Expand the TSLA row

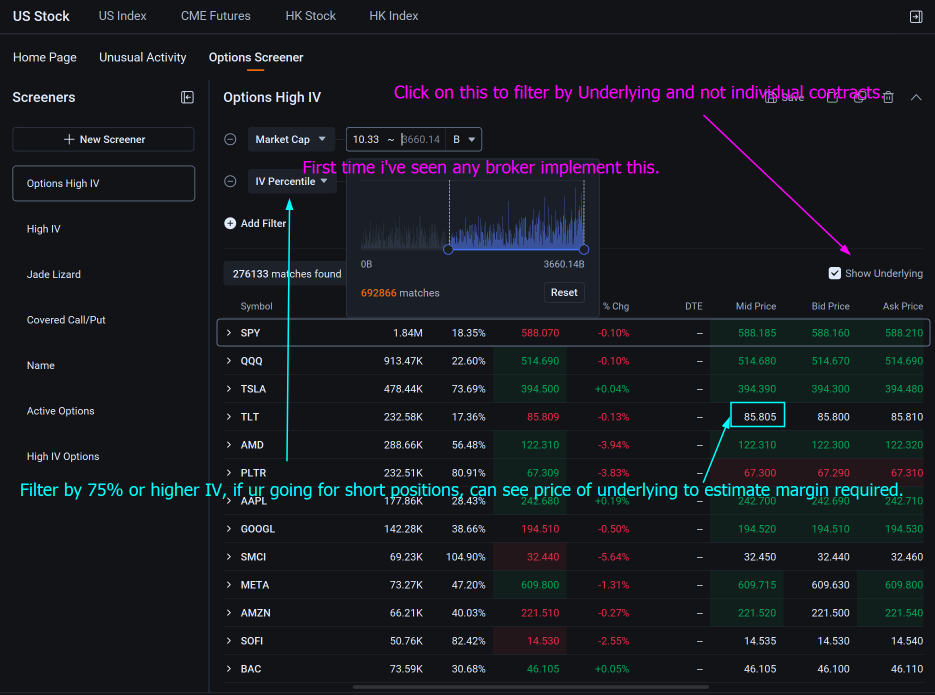pos(229,389)
